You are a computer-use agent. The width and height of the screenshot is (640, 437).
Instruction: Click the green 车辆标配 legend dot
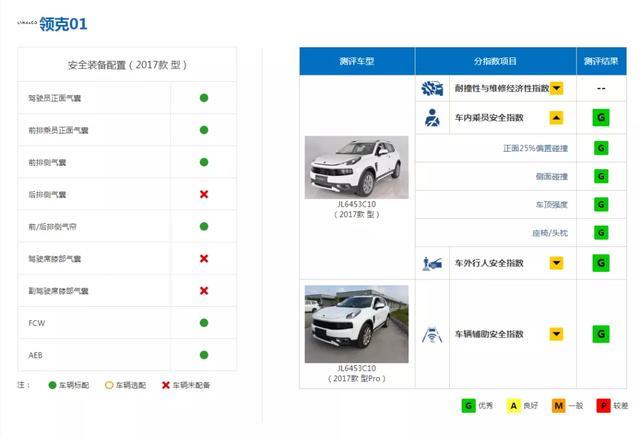52,385
